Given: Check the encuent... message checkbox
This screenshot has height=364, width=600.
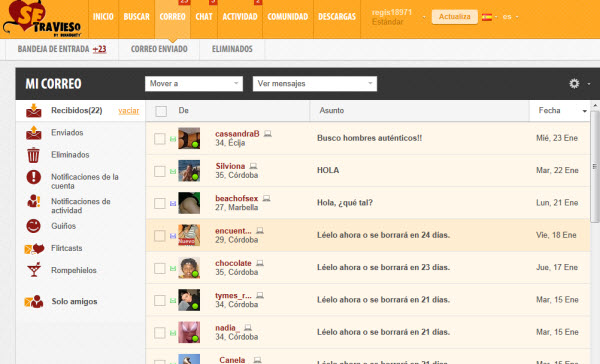Looking at the screenshot, I should [160, 236].
